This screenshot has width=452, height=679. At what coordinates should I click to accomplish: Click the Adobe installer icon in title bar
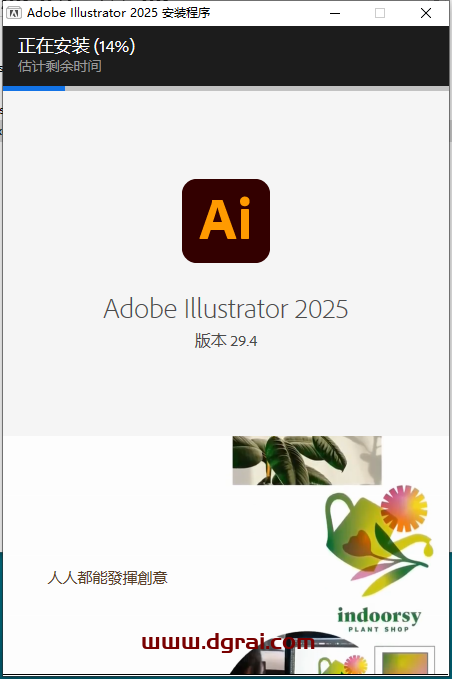click(x=14, y=13)
